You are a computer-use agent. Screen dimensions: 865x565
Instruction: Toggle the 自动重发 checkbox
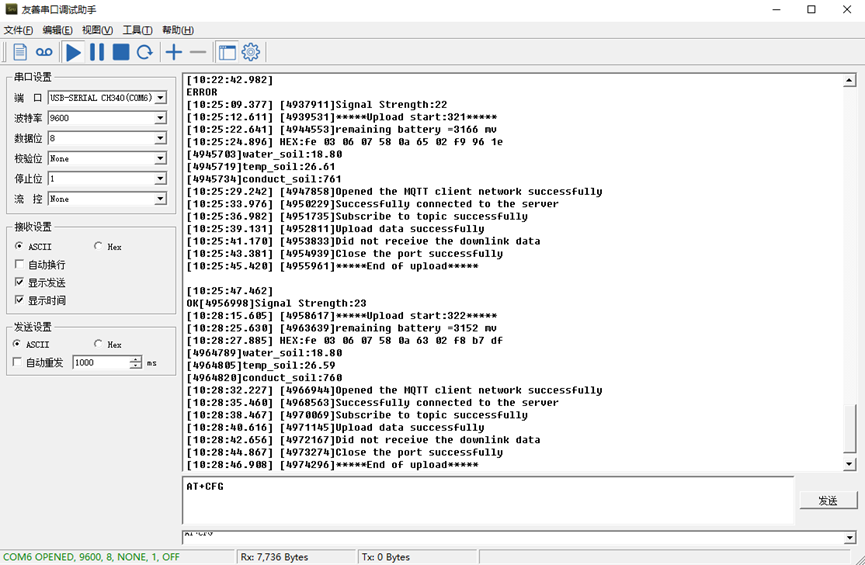point(17,362)
